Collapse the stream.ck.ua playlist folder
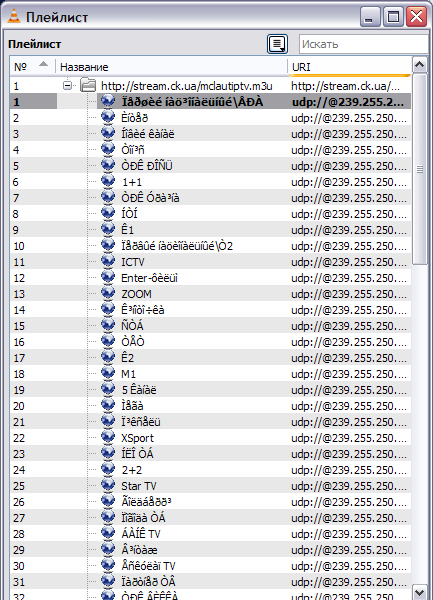The height and width of the screenshot is (600, 433). 67,85
